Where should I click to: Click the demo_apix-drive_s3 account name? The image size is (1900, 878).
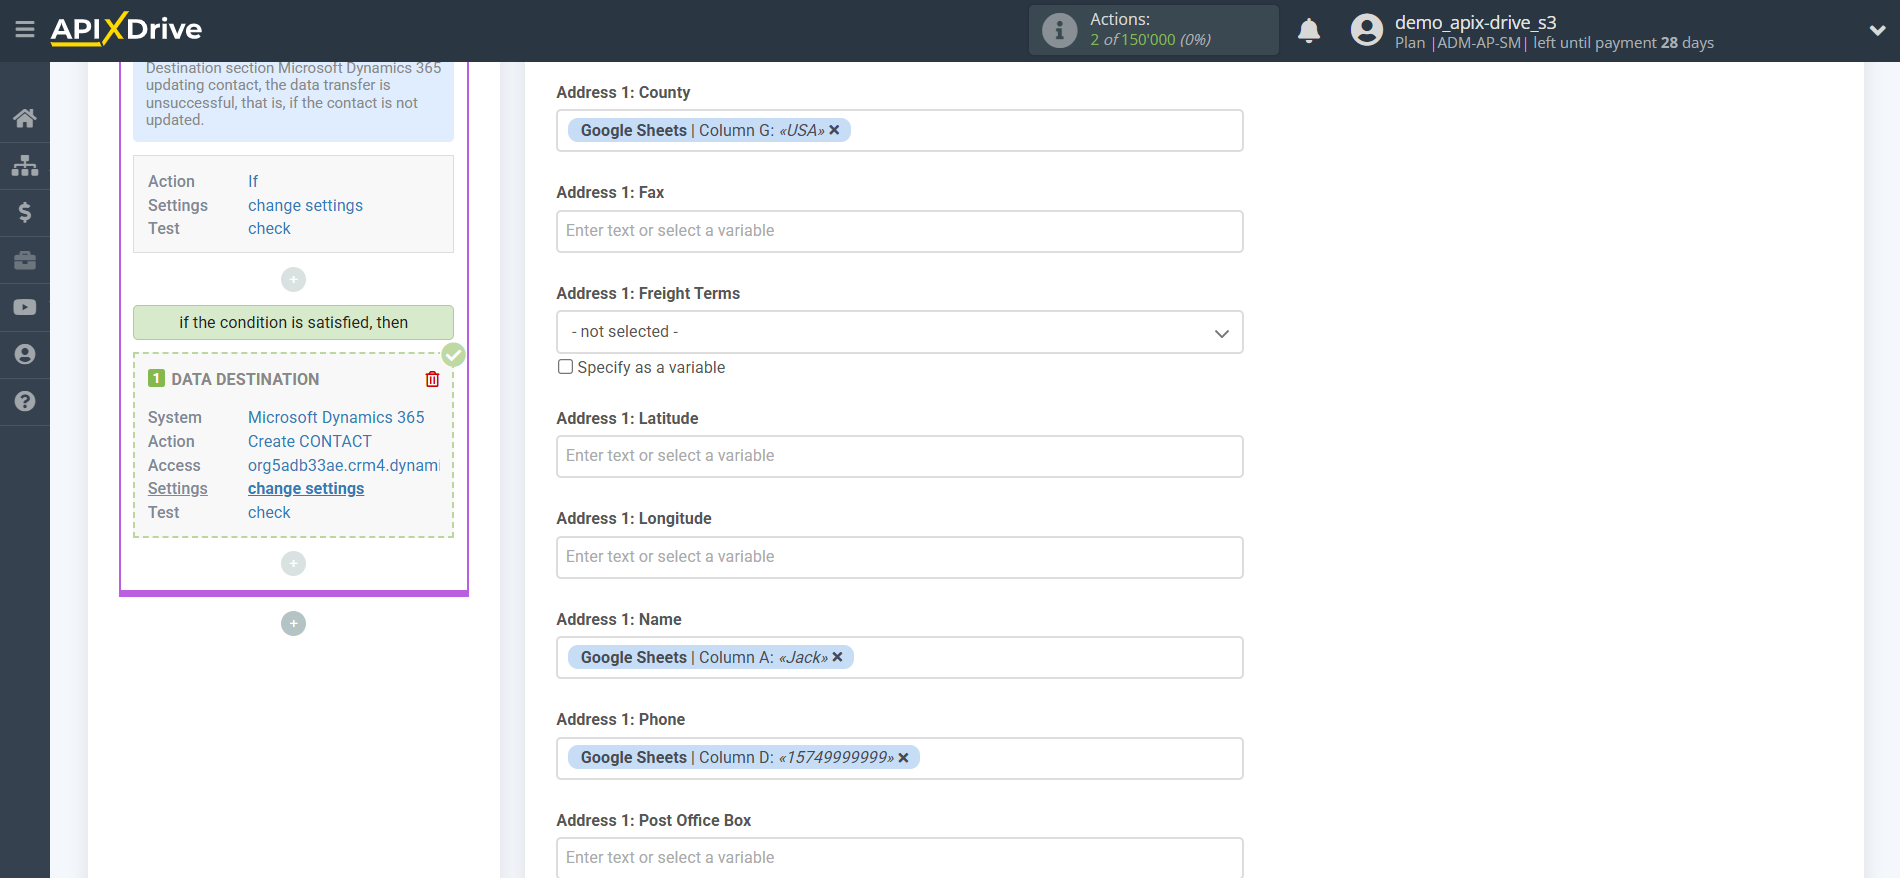1475,22
